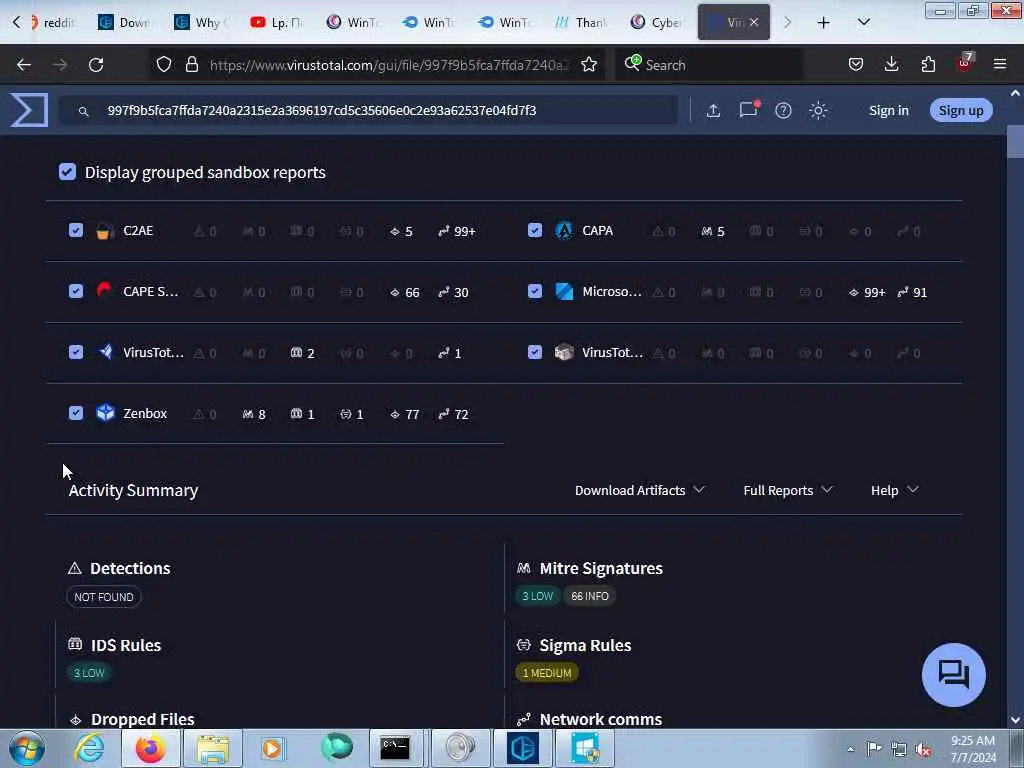Switch to the YouTube Lp. tab

coord(279,23)
